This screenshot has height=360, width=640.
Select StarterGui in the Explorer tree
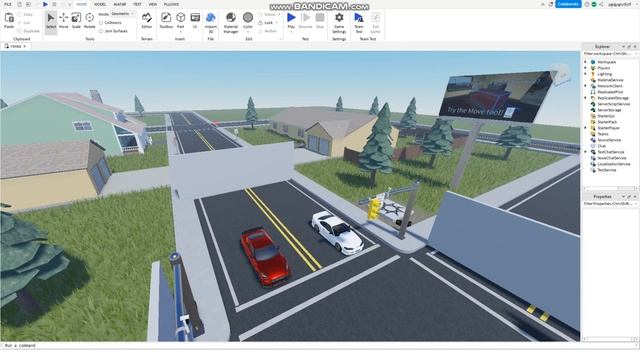[606, 116]
